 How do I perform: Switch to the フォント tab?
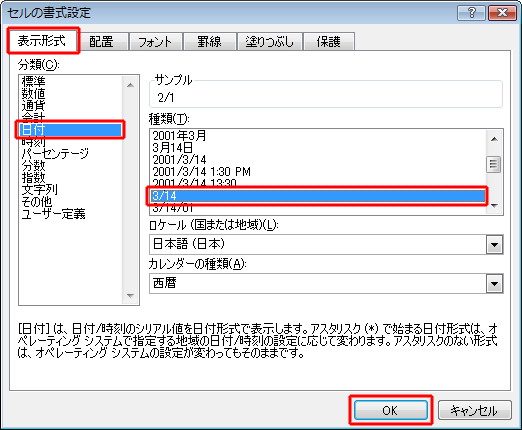point(155,42)
